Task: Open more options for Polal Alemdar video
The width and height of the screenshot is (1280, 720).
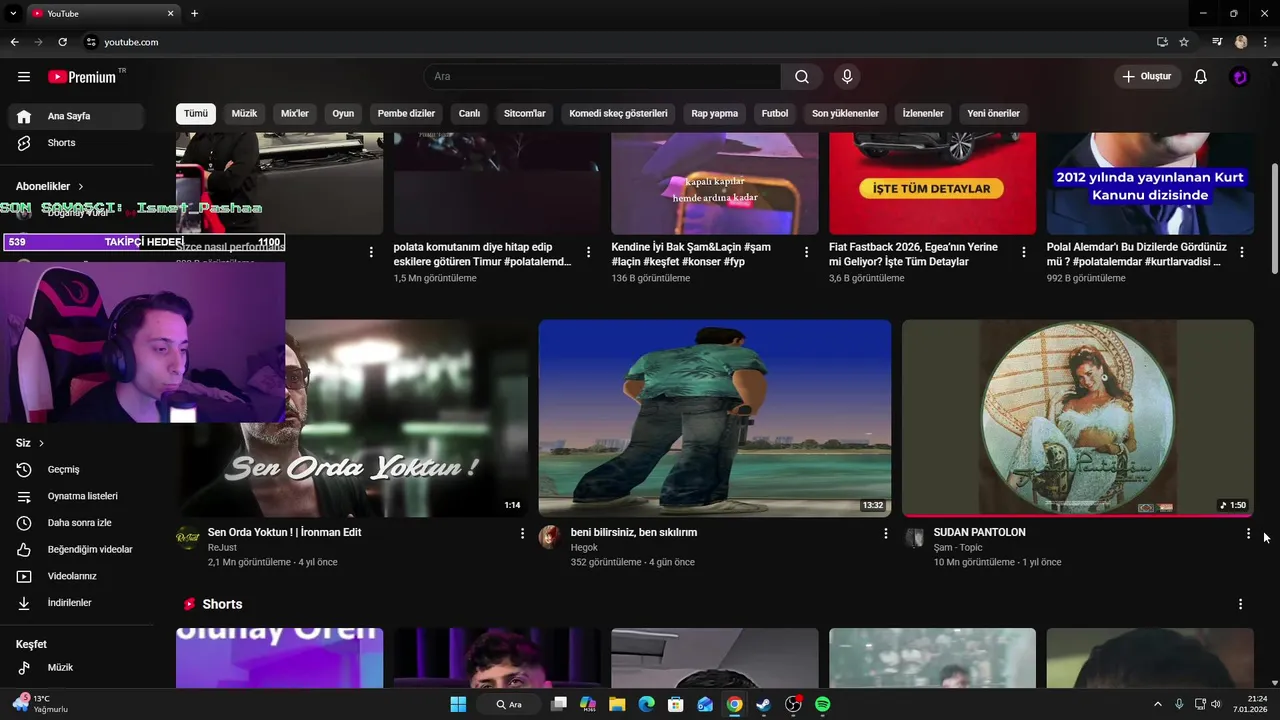Action: coord(1242,252)
